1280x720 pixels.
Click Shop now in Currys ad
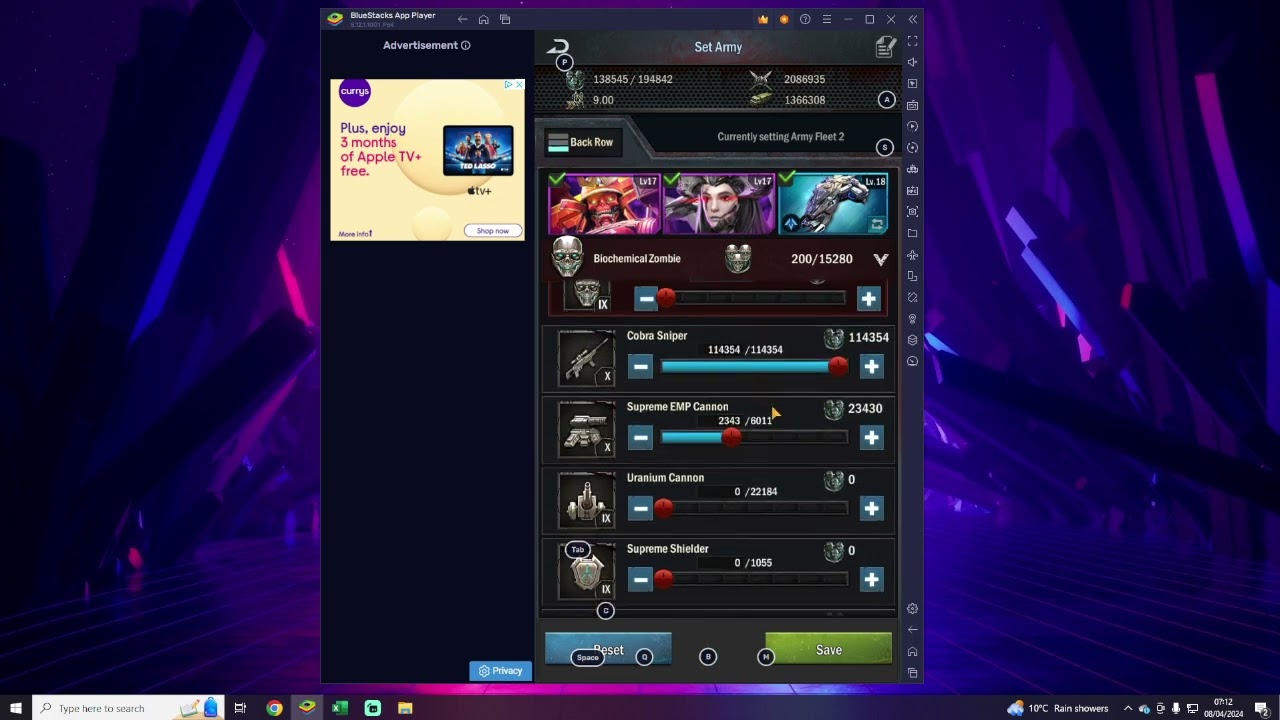point(492,231)
